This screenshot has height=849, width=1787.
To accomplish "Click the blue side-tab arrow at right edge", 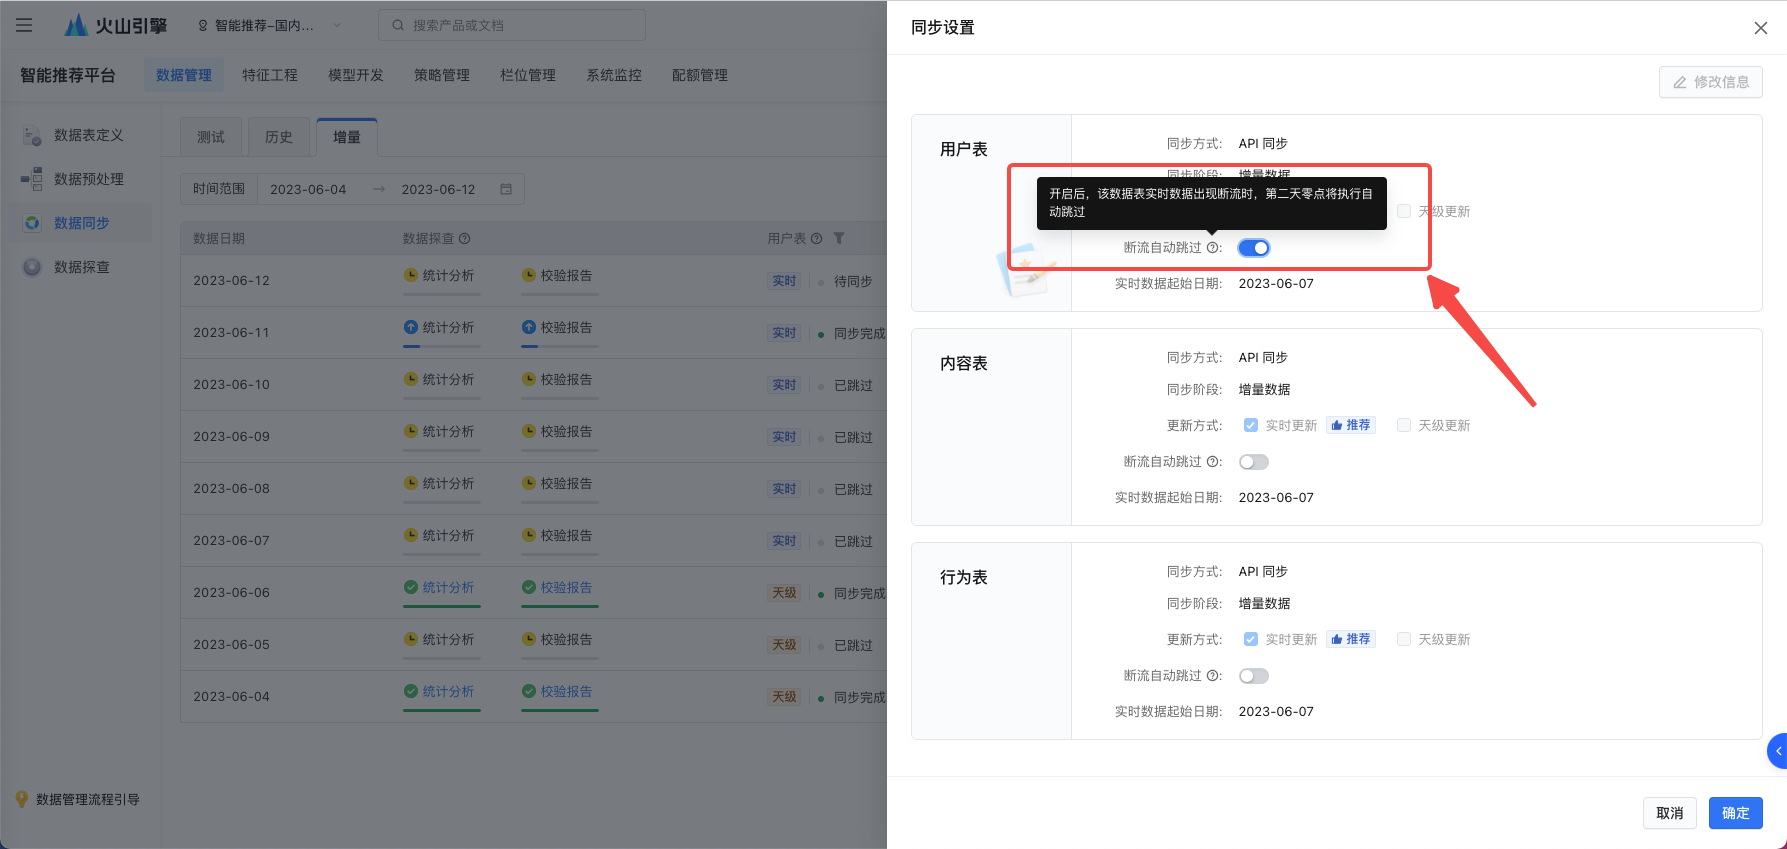I will point(1778,751).
